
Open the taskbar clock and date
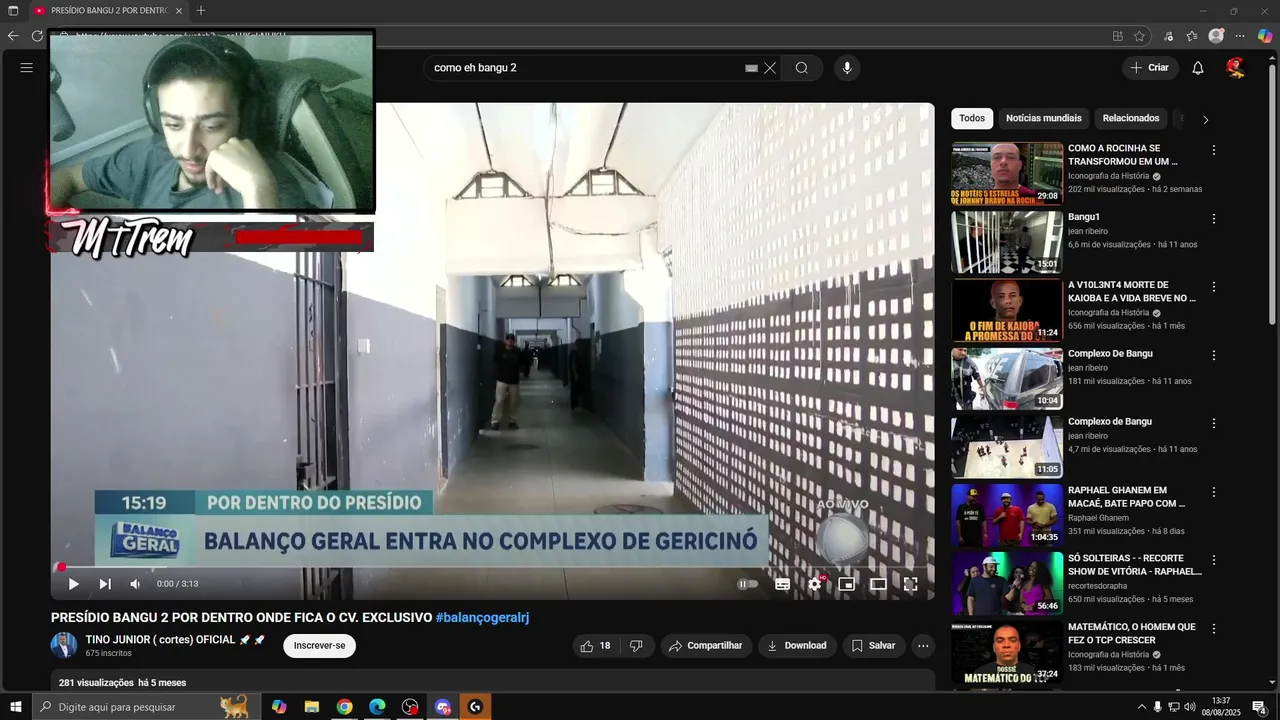tap(1221, 707)
